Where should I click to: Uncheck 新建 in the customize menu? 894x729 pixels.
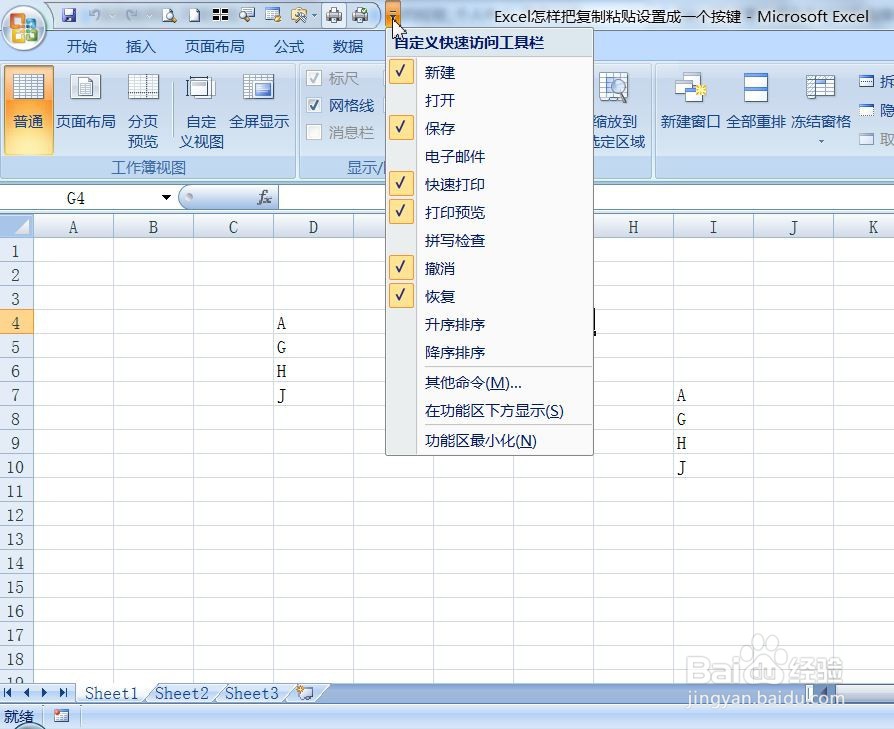coord(489,72)
